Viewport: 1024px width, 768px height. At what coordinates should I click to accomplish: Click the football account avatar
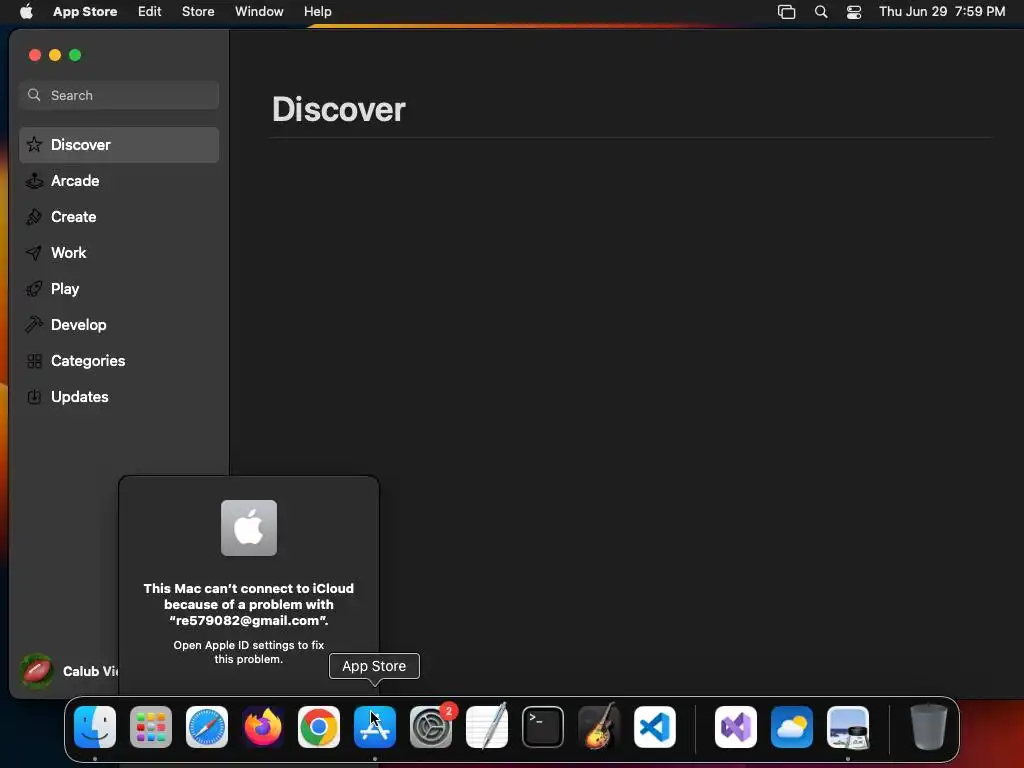37,671
